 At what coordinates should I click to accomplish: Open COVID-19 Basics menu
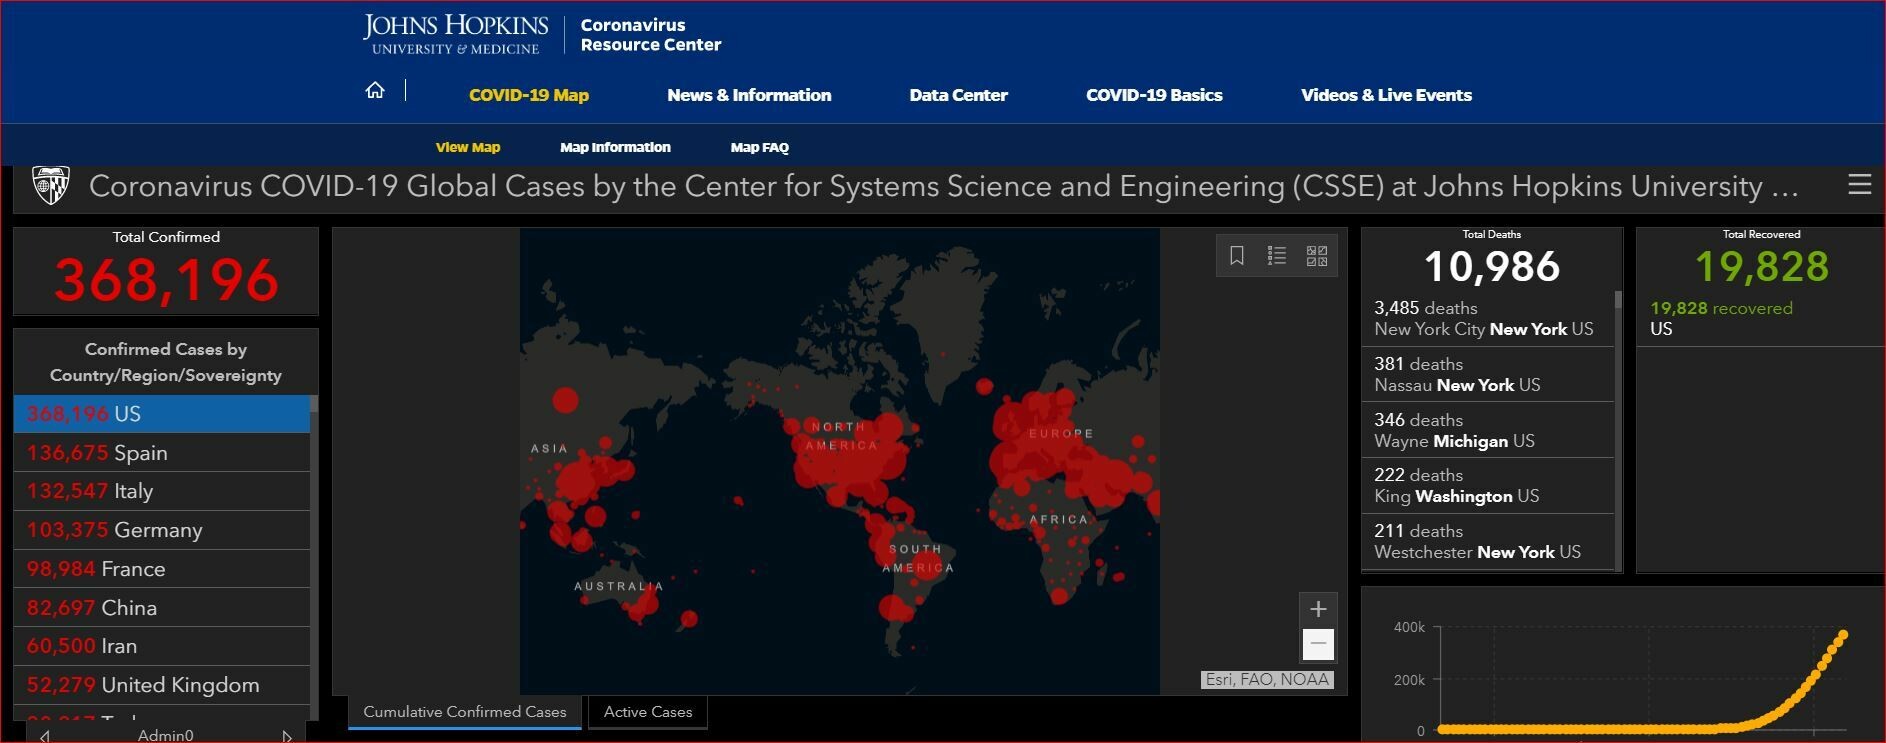(1154, 95)
